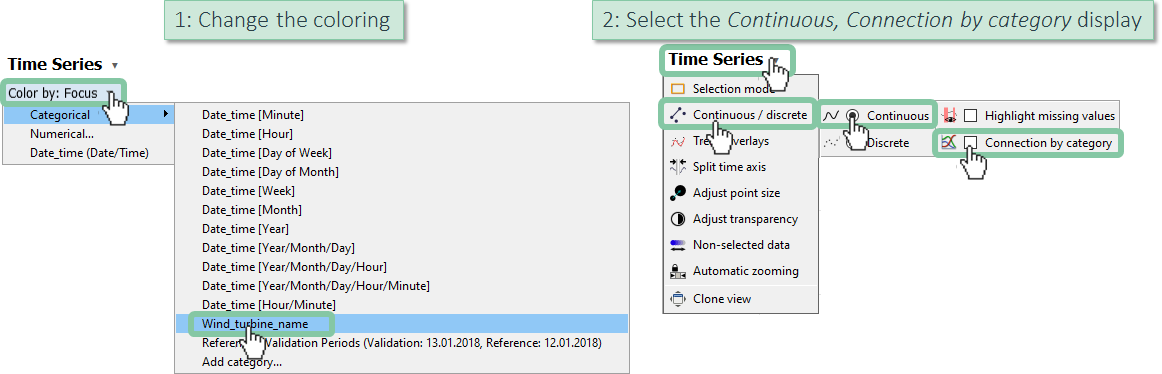Select the Continuous radio button
Viewport: 1162px width, 374px height.
pos(852,116)
